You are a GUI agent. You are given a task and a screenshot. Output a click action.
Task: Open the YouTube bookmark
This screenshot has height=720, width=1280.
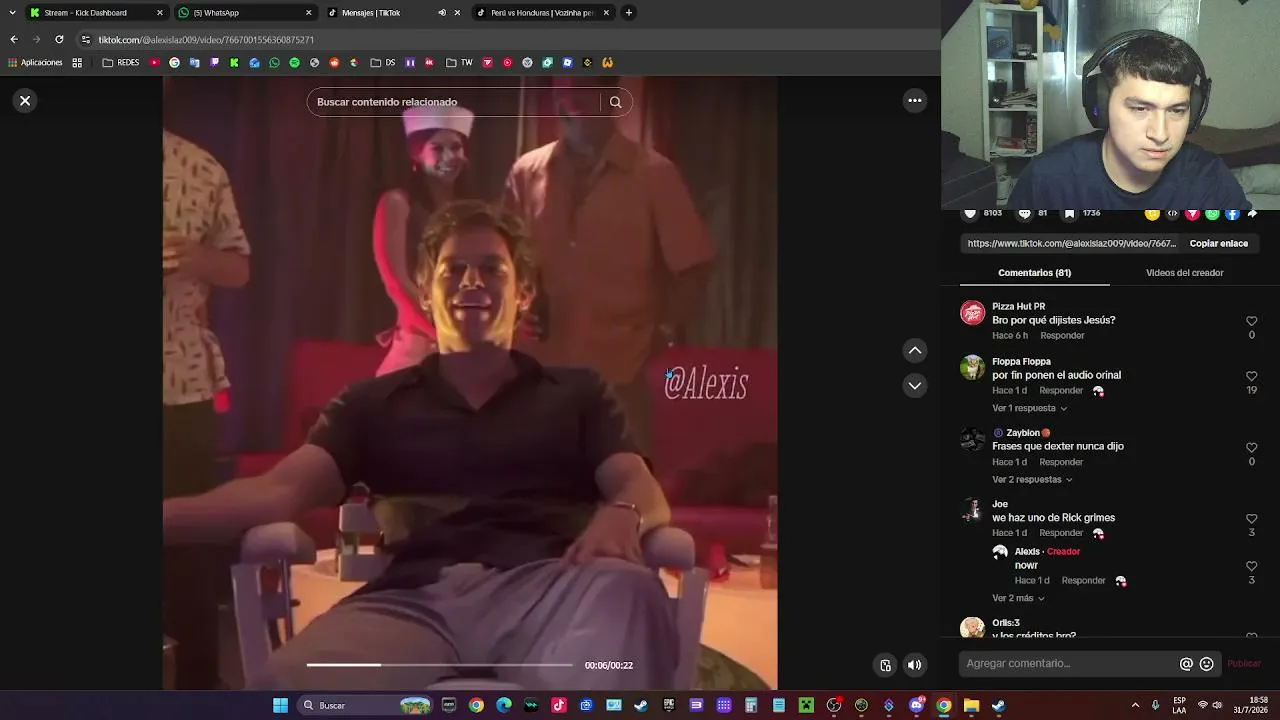(x=154, y=63)
